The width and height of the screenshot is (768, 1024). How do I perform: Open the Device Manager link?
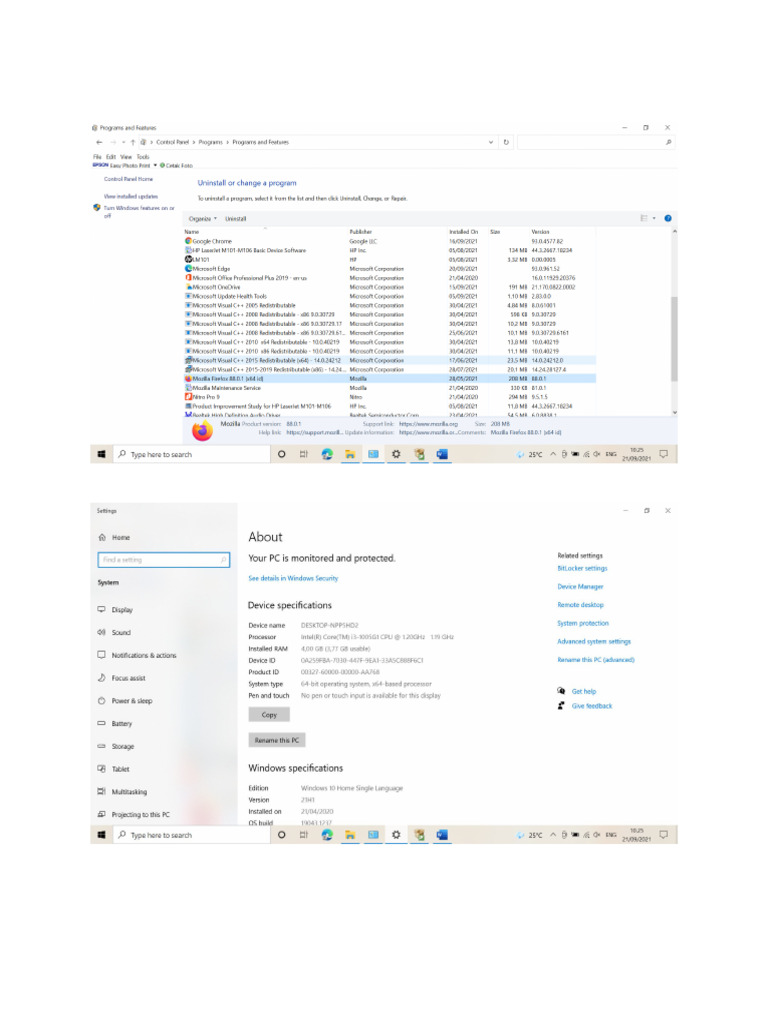click(580, 586)
